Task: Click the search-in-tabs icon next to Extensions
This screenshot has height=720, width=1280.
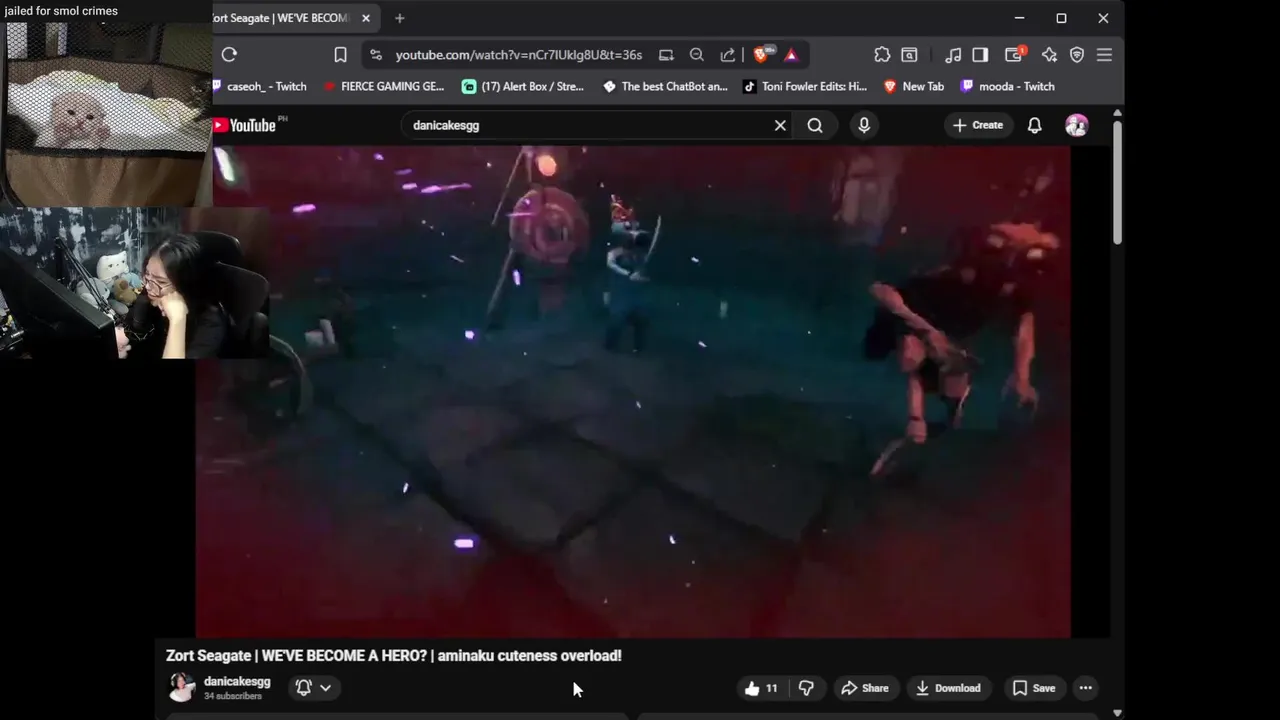Action: [909, 55]
